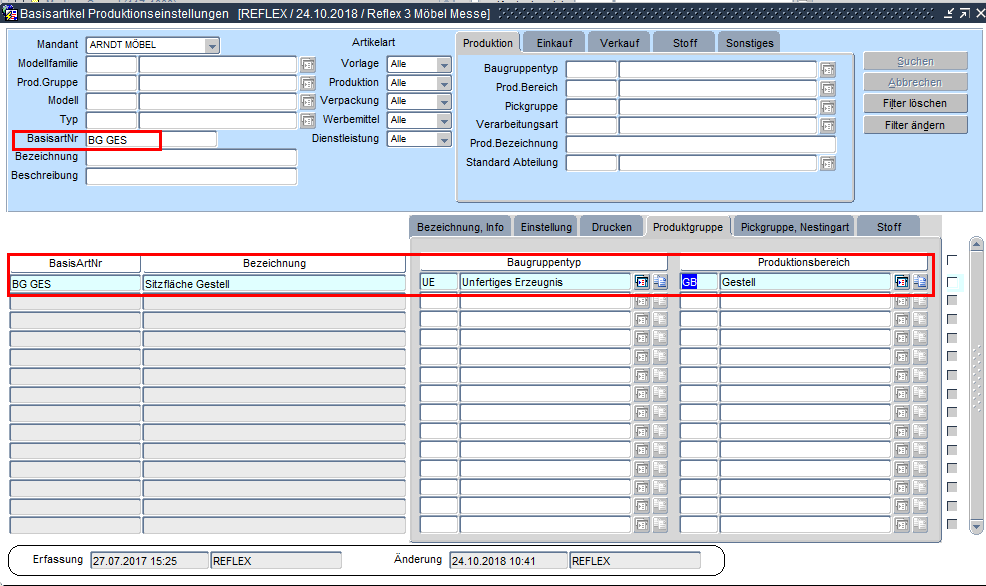Tick the checkbox in the last grid row
The image size is (986, 586).
point(952,524)
